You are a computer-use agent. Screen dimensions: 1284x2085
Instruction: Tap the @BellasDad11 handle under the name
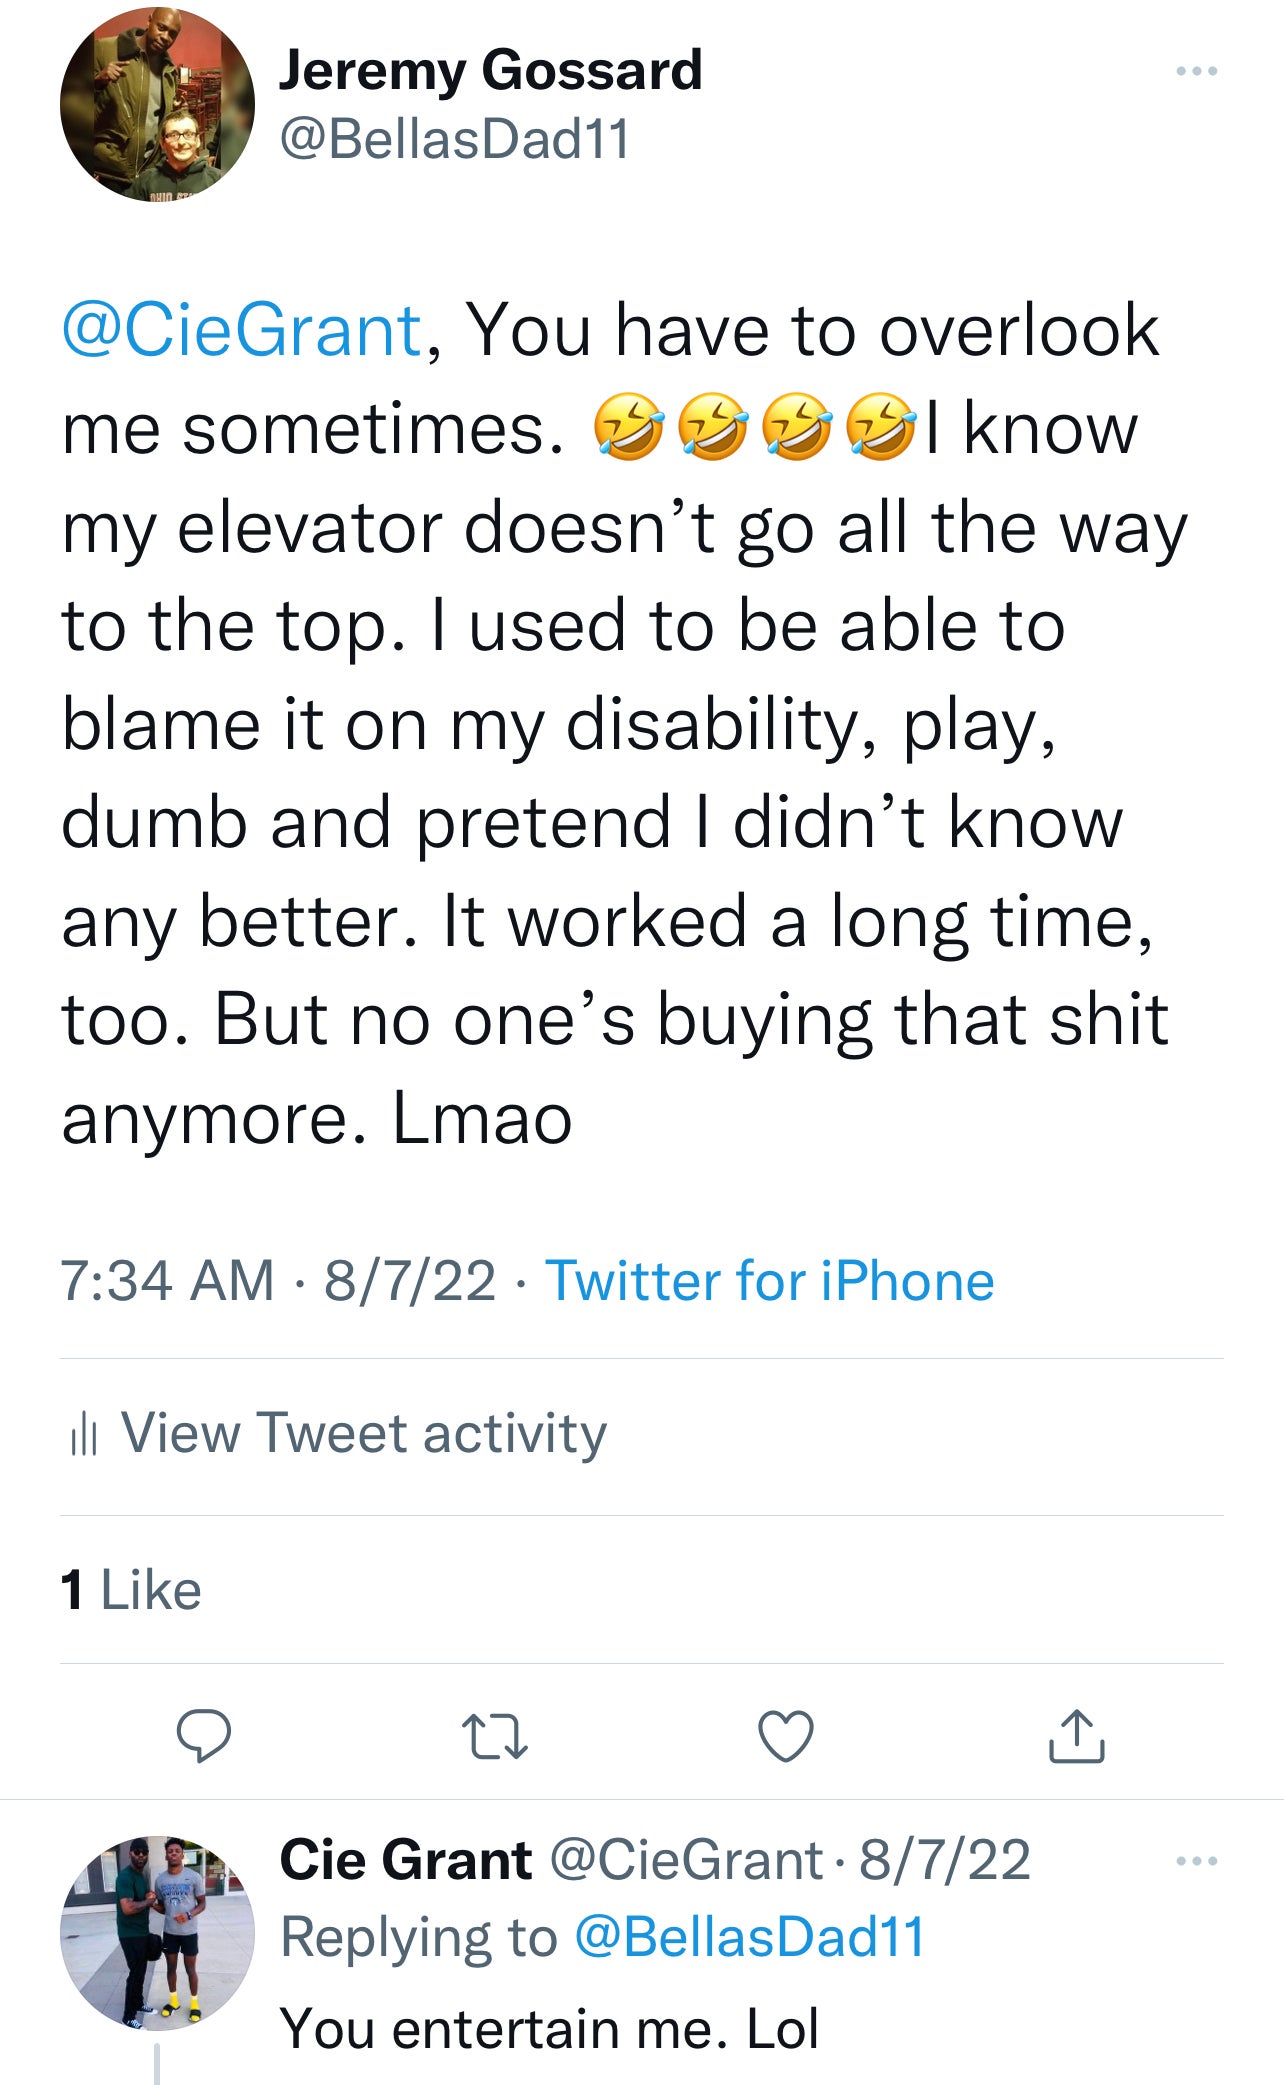[x=454, y=138]
